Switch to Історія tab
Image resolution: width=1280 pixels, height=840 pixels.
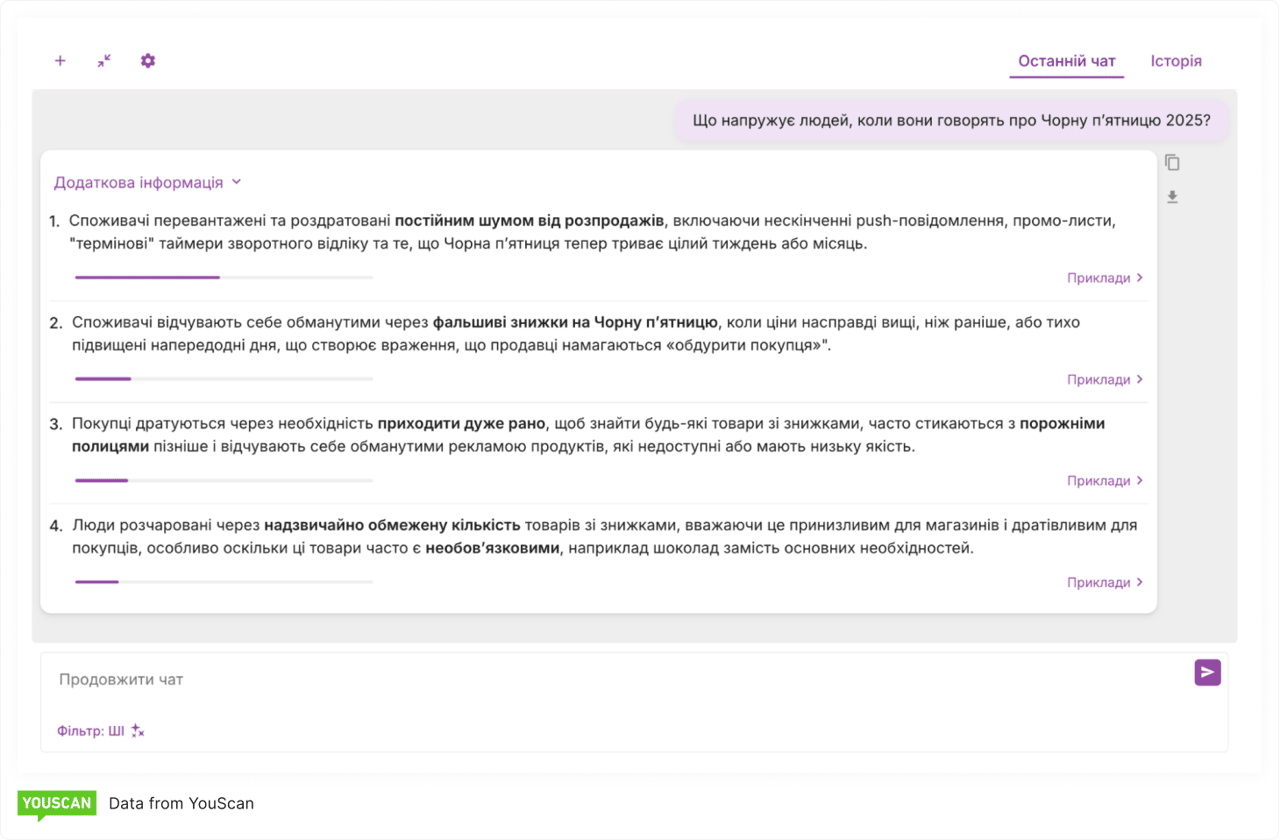click(x=1176, y=61)
